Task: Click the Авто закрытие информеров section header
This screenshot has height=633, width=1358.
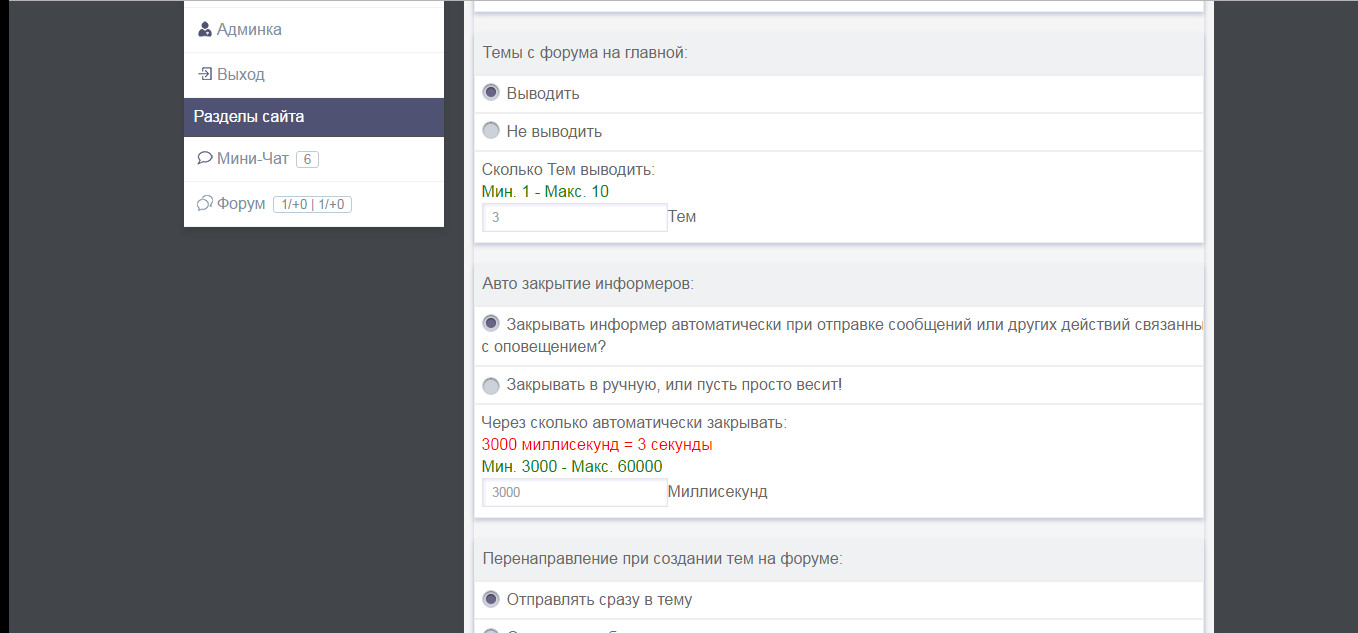Action: click(x=587, y=284)
